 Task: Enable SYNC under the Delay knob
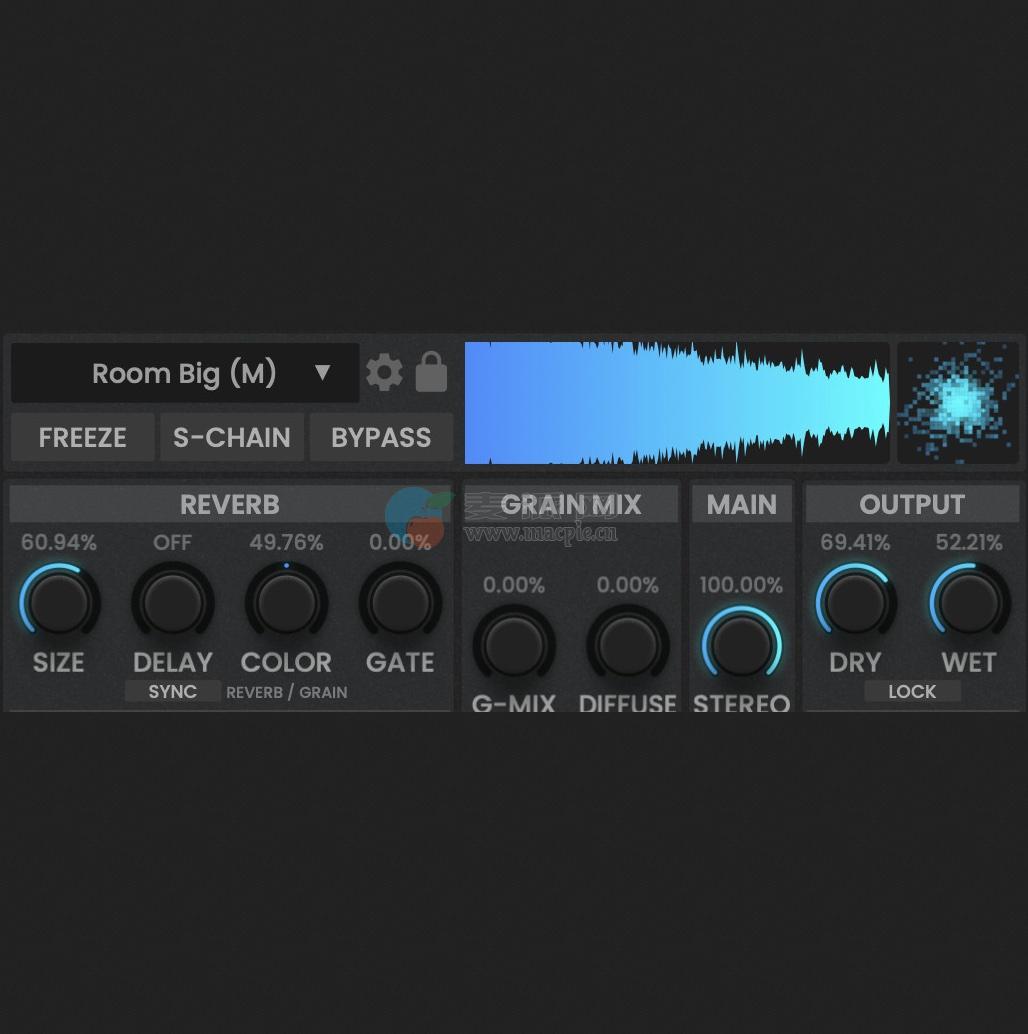(172, 691)
